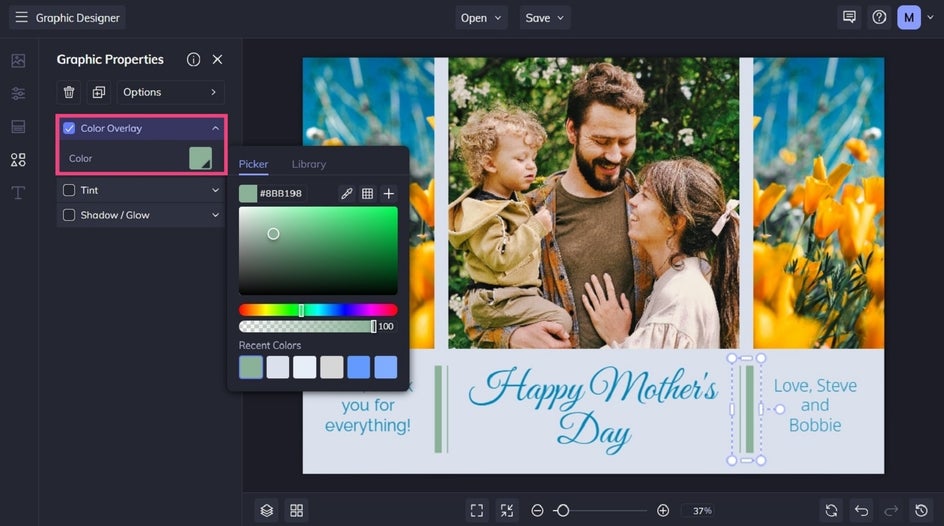This screenshot has width=944, height=526.
Task: Open the Text sidebar icon
Action: tap(18, 193)
